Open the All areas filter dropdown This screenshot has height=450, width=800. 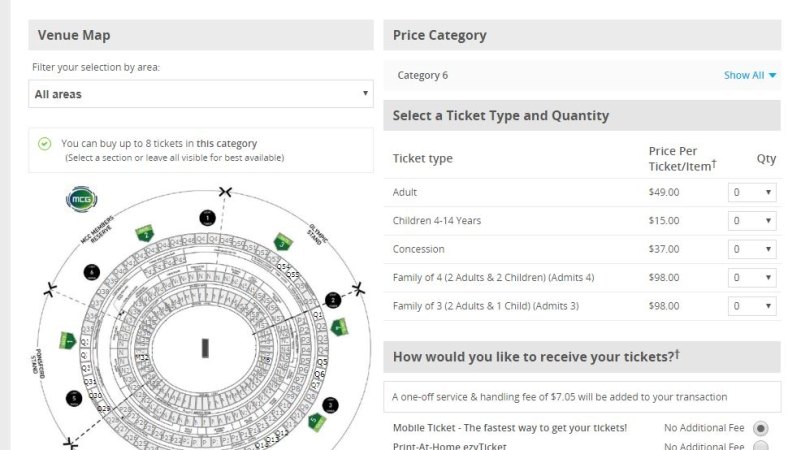pyautogui.click(x=201, y=94)
